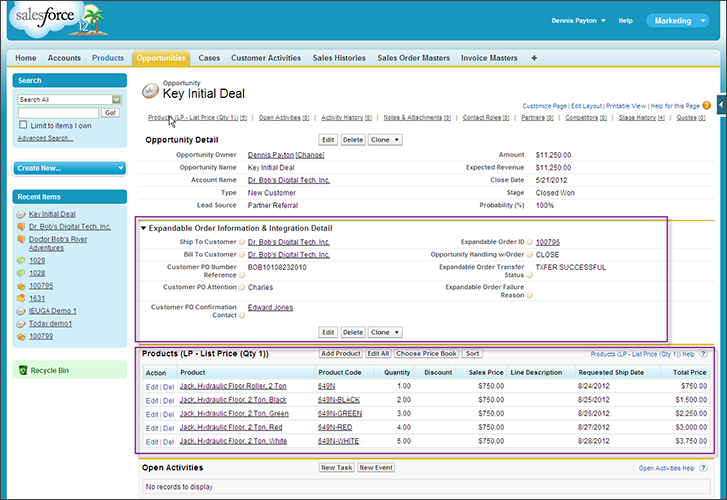This screenshot has width=727, height=500.
Task: Click the Sort products button
Action: (x=472, y=353)
